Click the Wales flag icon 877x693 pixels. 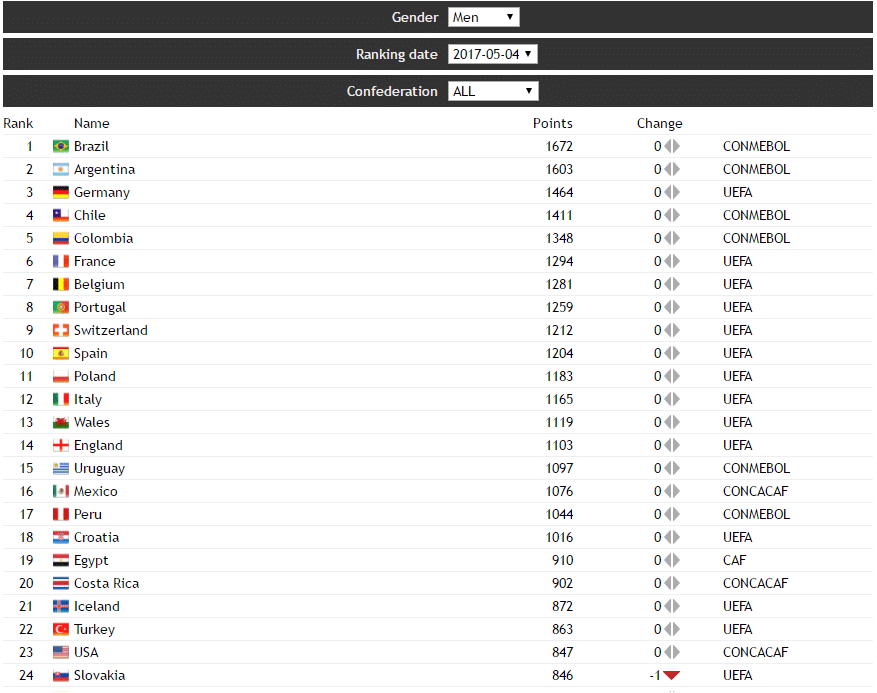(x=60, y=422)
